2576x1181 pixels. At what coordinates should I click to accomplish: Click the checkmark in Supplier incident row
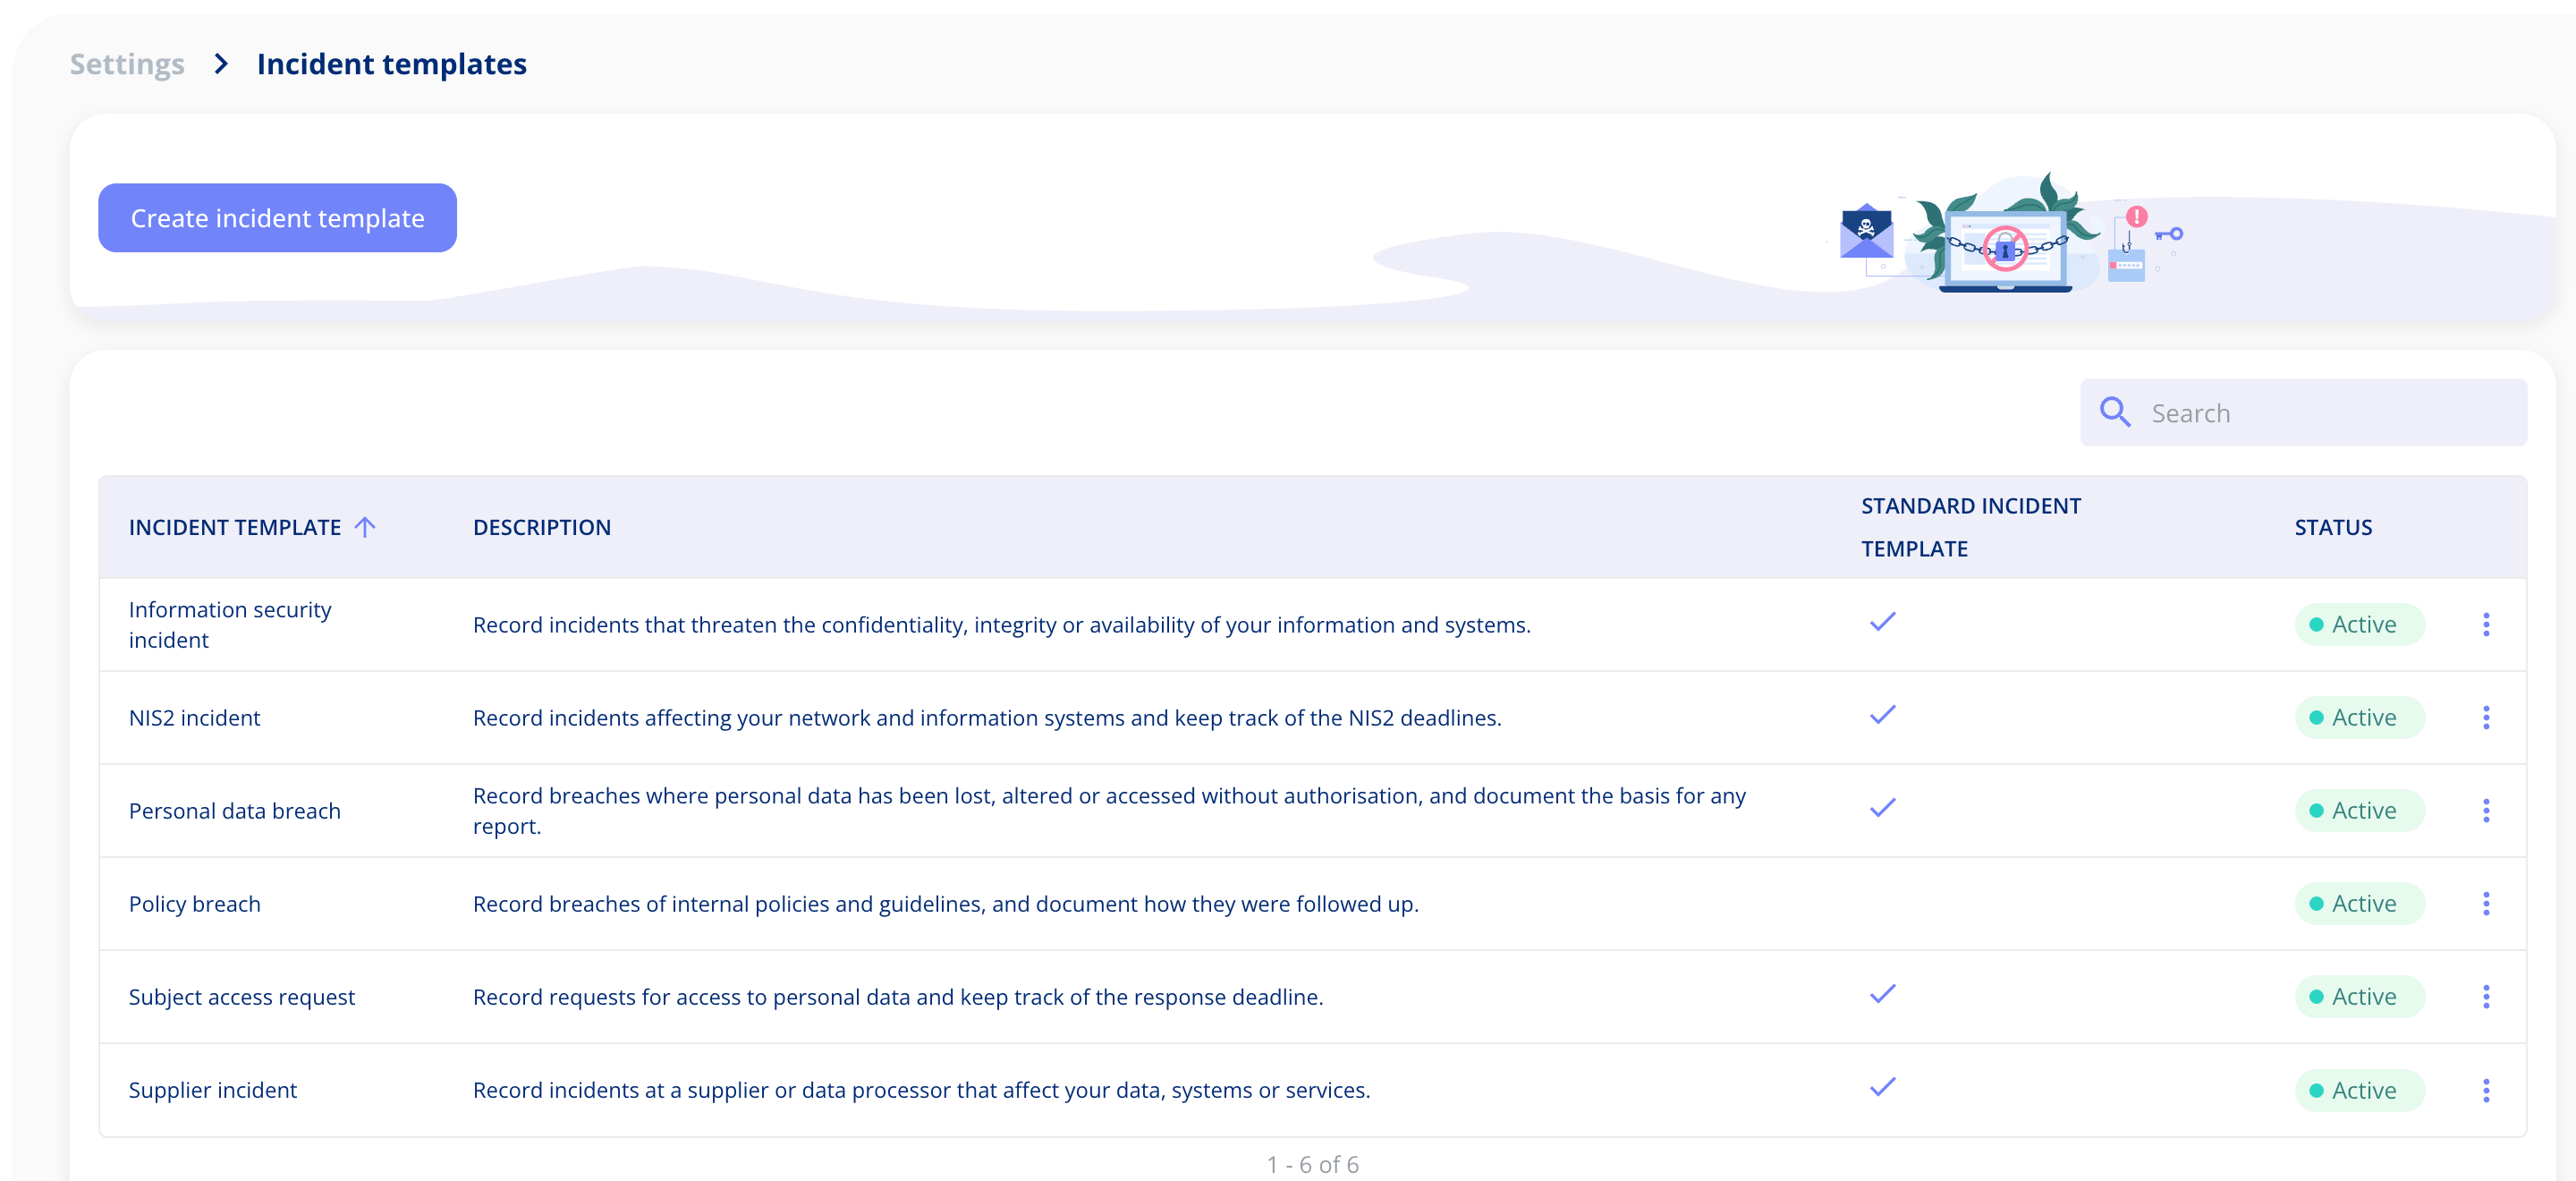[x=1883, y=1087]
